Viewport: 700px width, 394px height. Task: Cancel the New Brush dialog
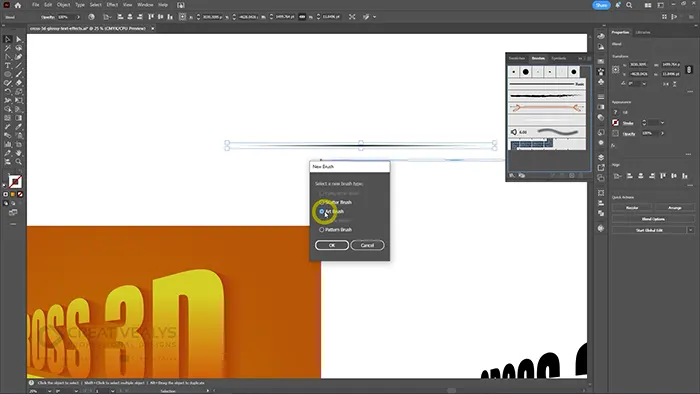tap(367, 245)
